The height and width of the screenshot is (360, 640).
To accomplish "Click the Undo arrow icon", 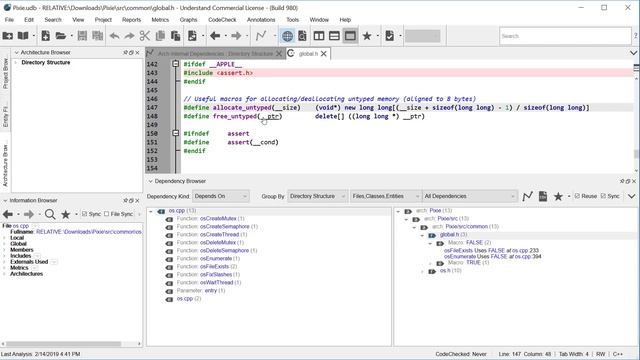I will point(115,36).
